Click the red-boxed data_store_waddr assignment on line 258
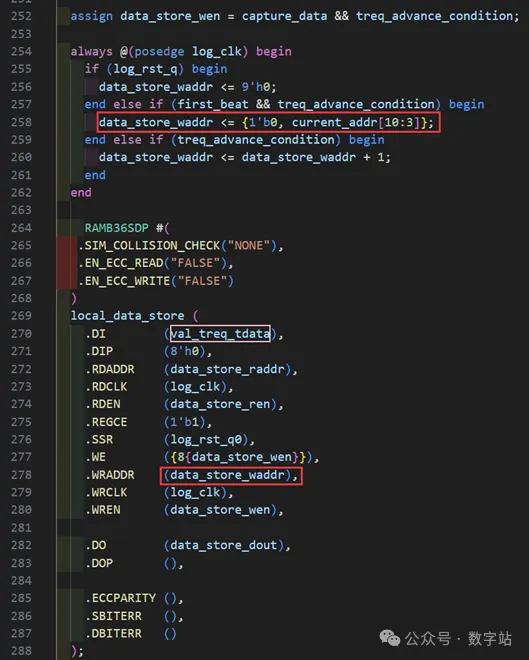529x660 pixels. 268,122
